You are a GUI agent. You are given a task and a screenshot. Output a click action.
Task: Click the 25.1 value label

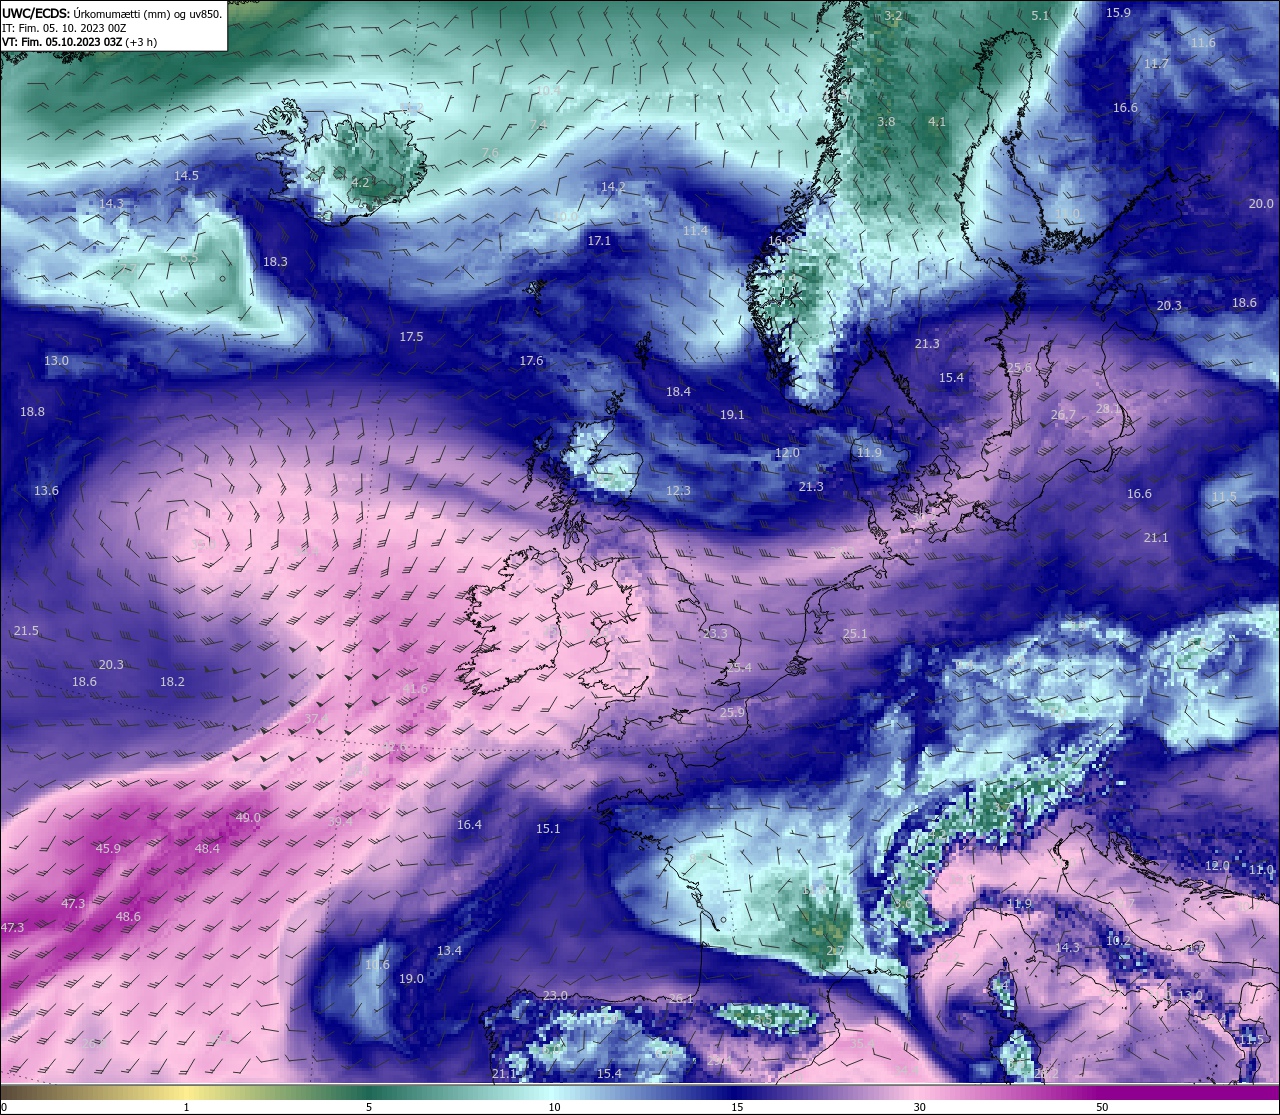[x=855, y=634]
